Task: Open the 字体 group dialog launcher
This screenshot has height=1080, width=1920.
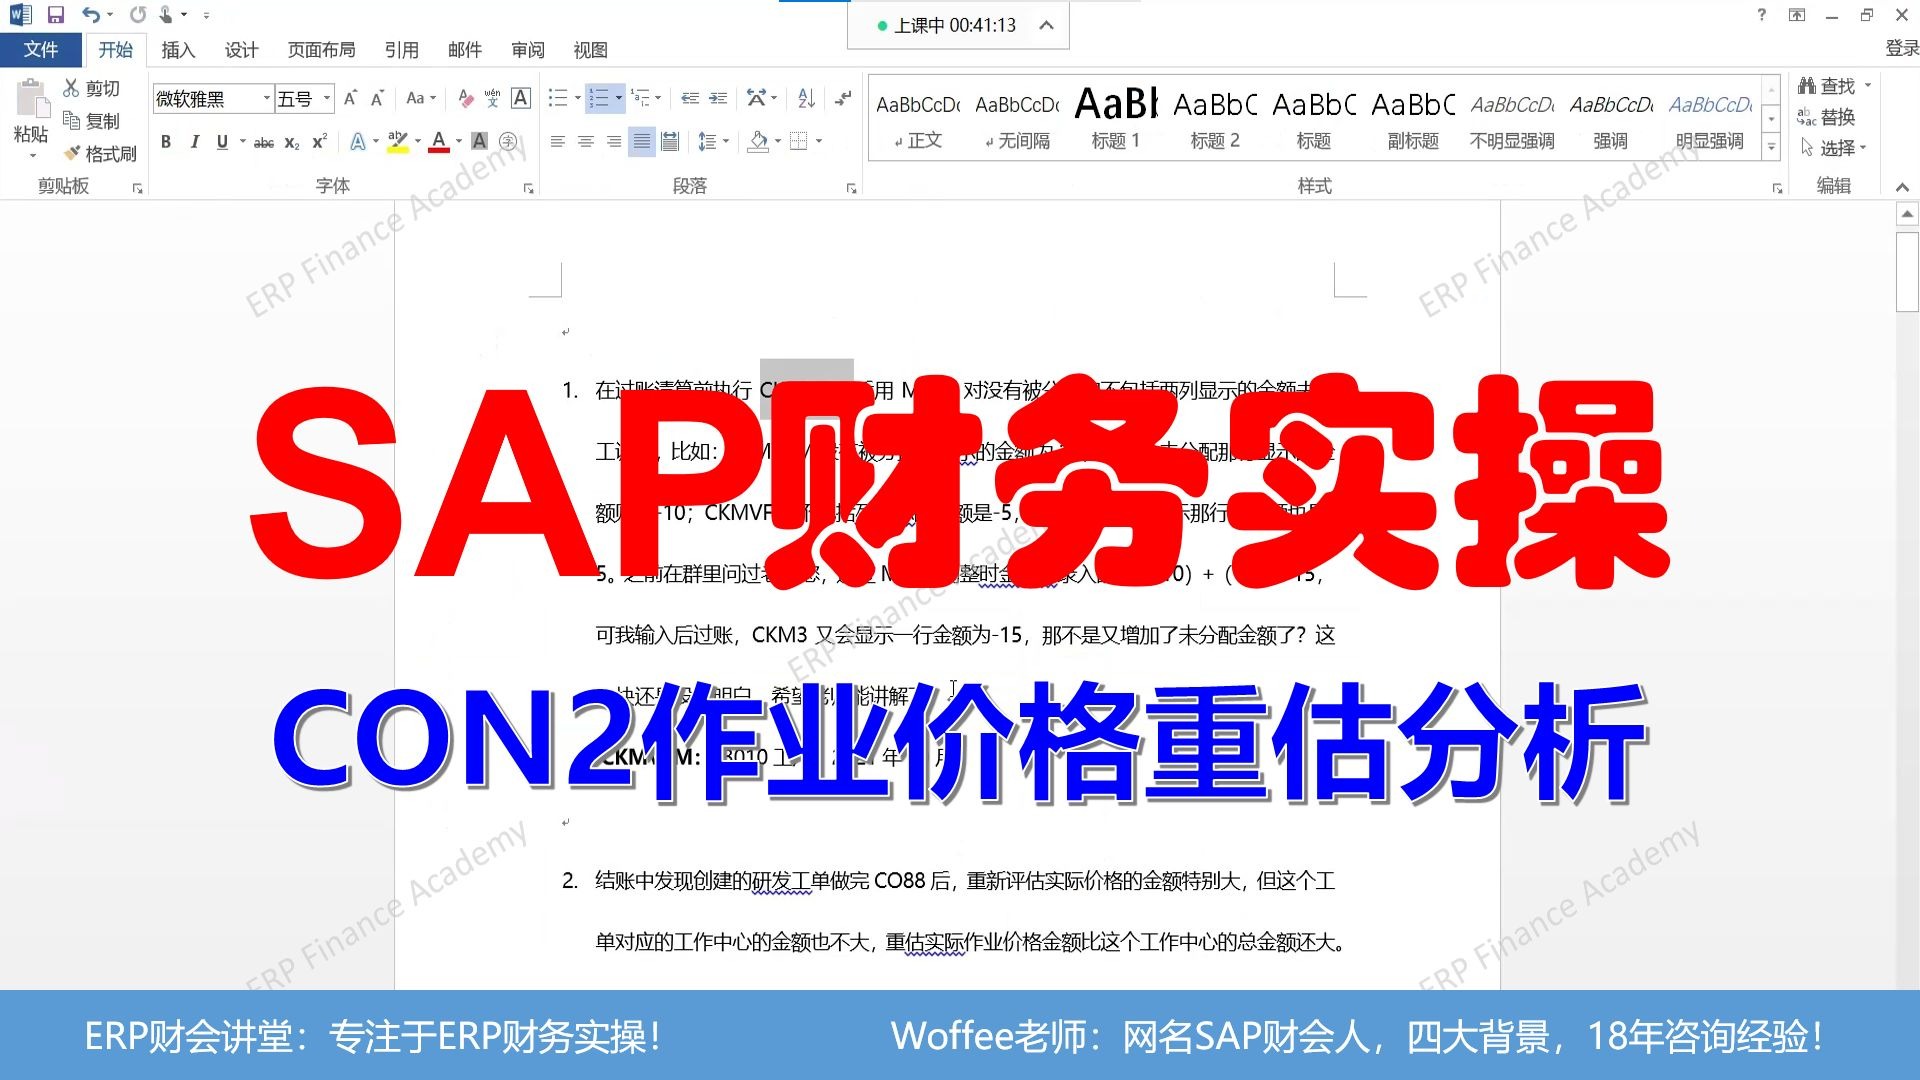Action: click(529, 187)
